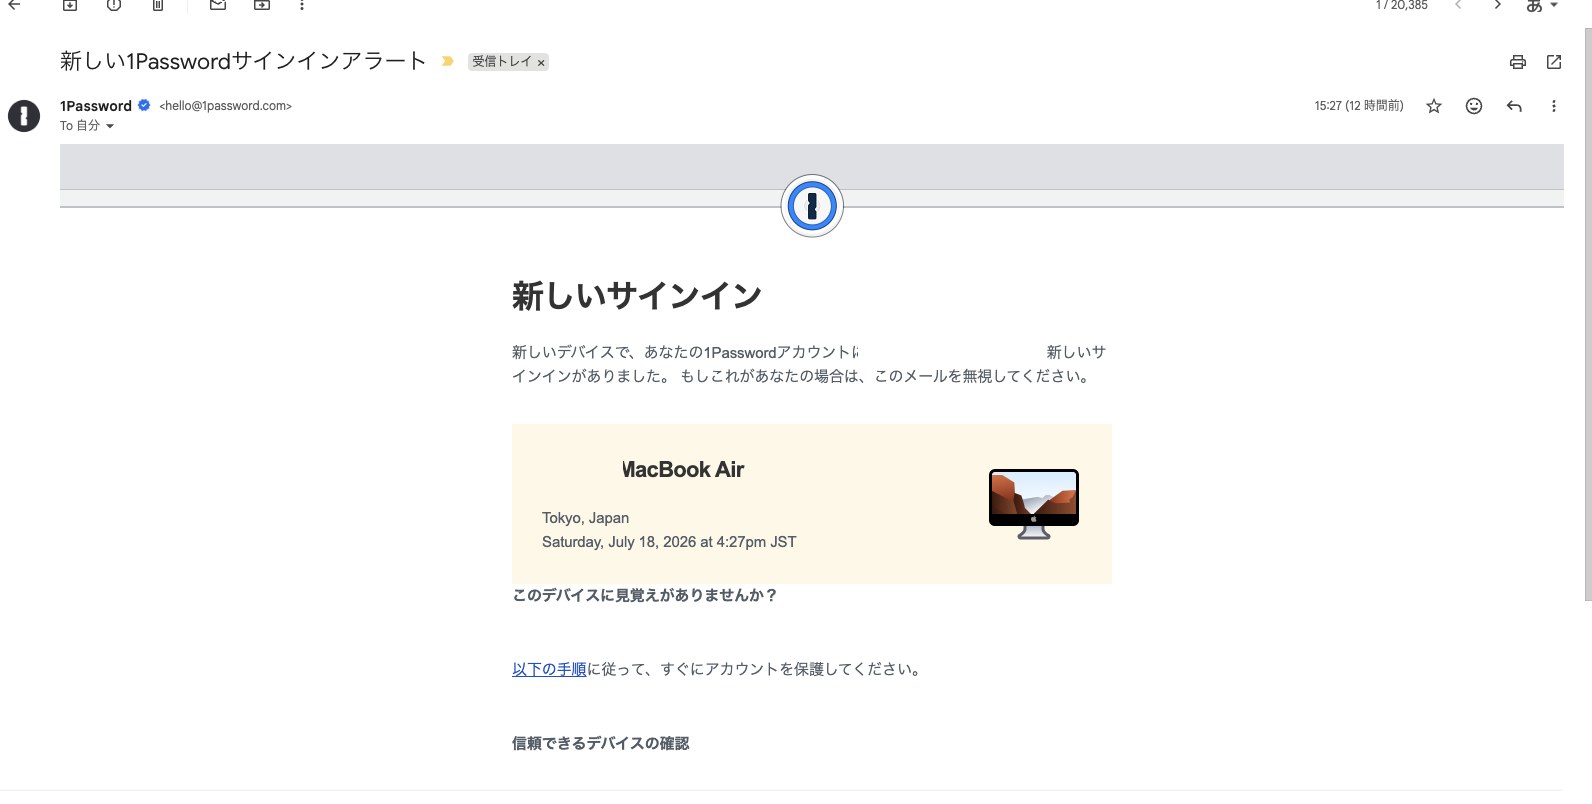Add an emoji reaction to the message
The height and width of the screenshot is (804, 1592).
point(1474,106)
